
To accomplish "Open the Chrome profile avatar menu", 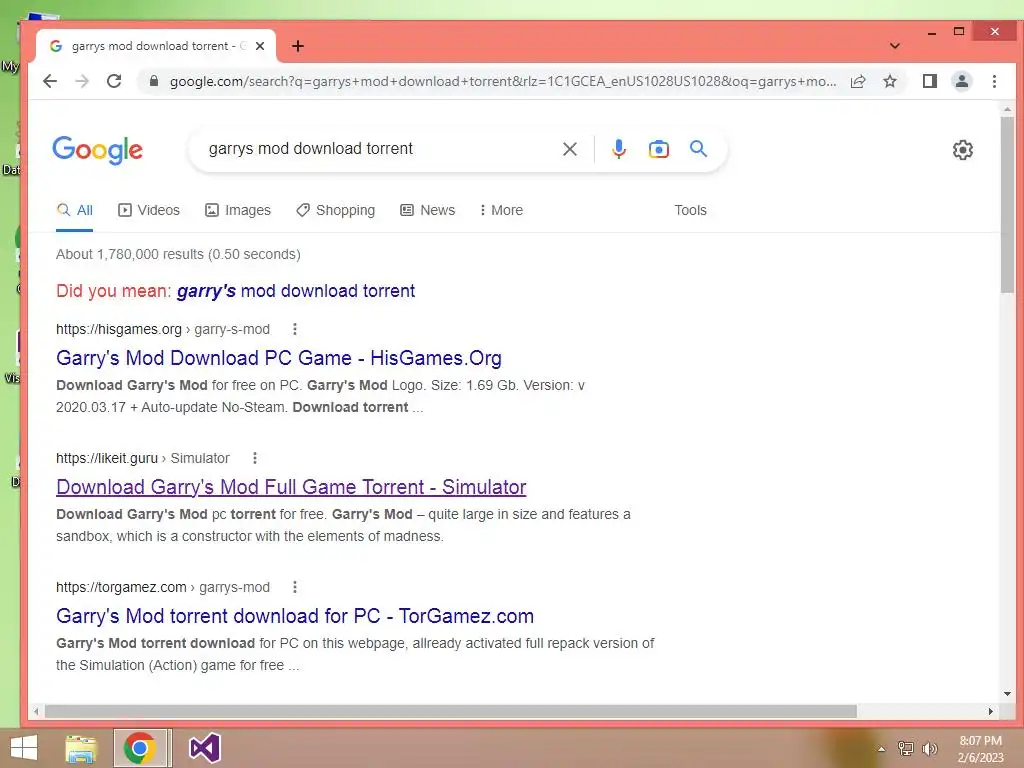I will click(961, 81).
